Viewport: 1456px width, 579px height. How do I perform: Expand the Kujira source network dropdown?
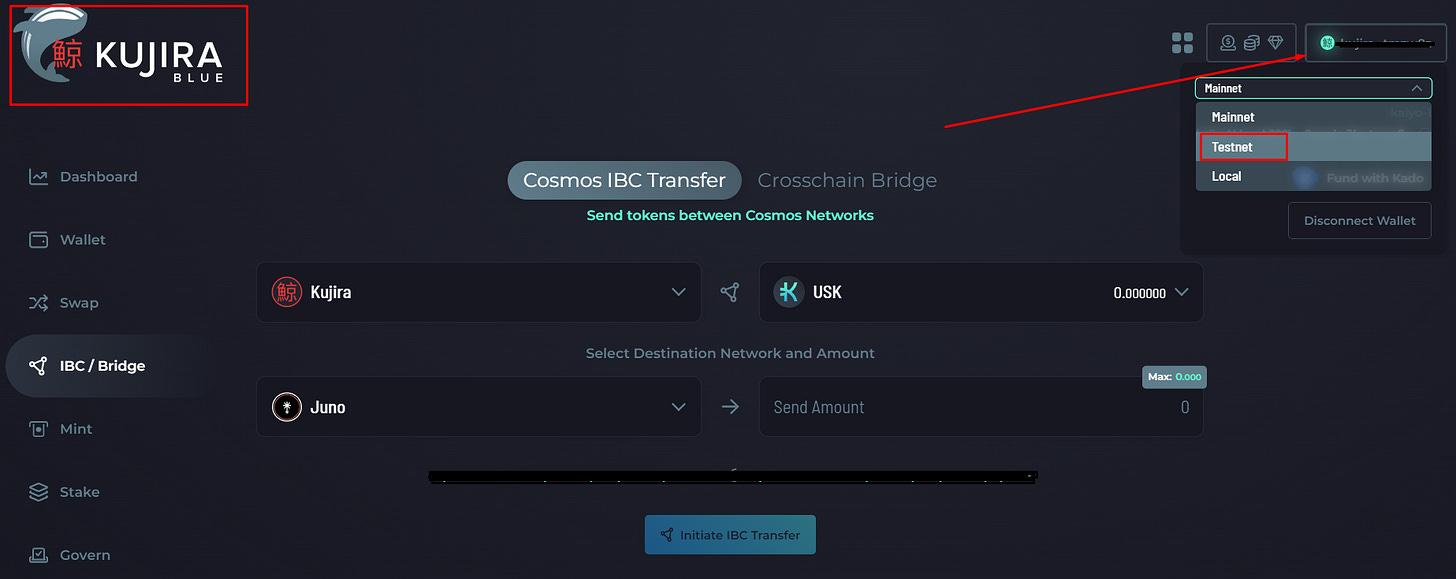pos(479,292)
